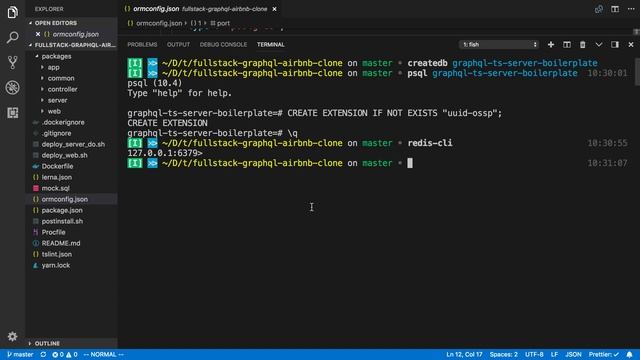Viewport: 640px width, 360px height.
Task: Close the ormconfig.json editor tab
Action: tap(274, 9)
